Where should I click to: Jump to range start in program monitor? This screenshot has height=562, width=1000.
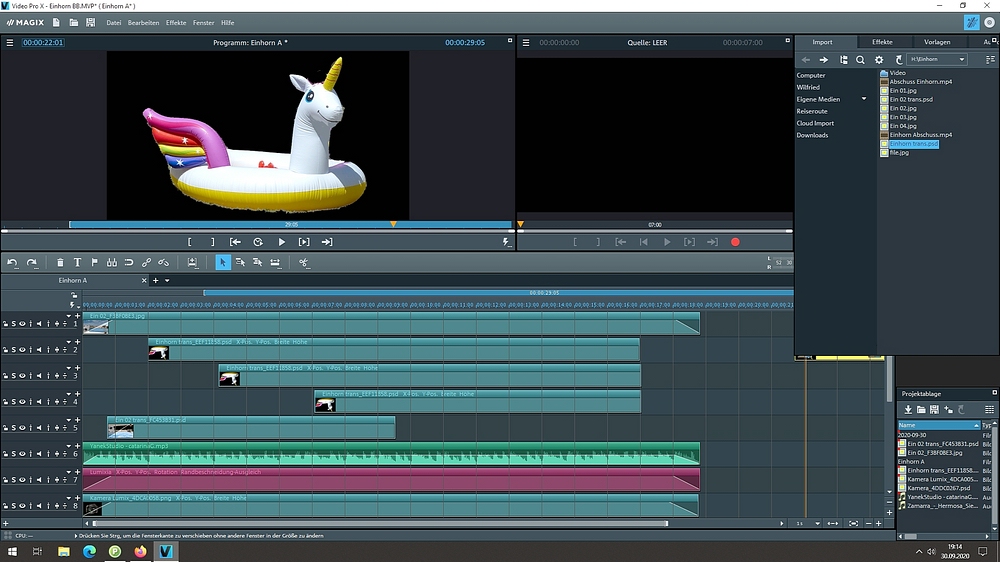(x=235, y=242)
